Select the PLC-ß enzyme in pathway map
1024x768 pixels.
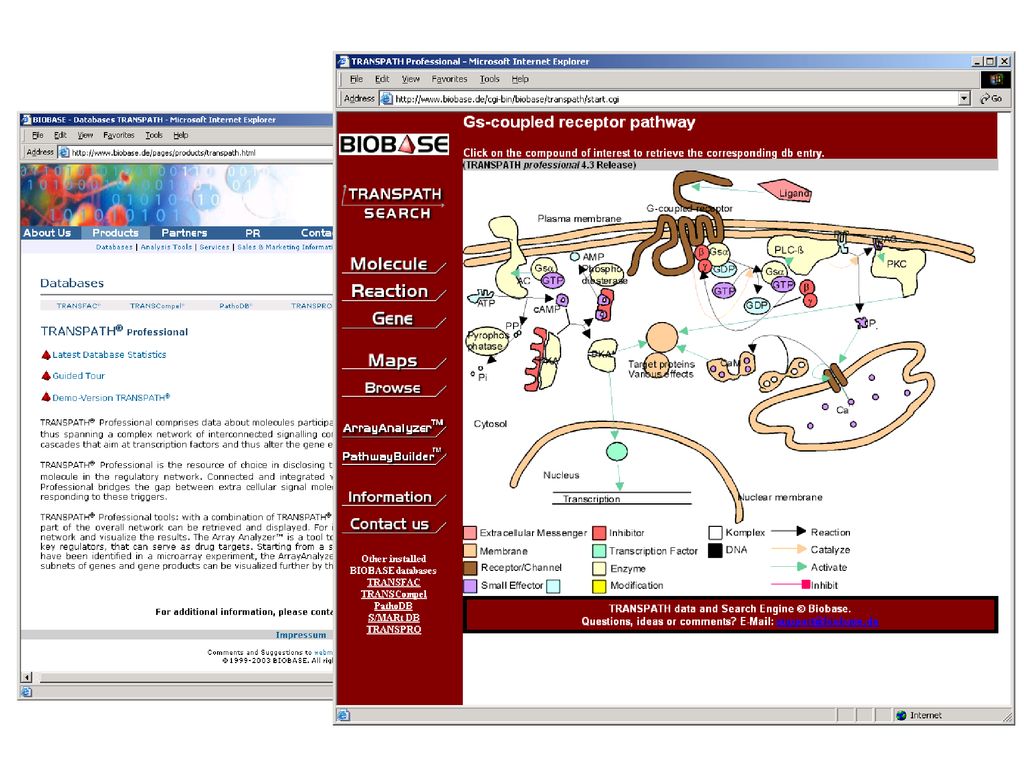[x=792, y=253]
